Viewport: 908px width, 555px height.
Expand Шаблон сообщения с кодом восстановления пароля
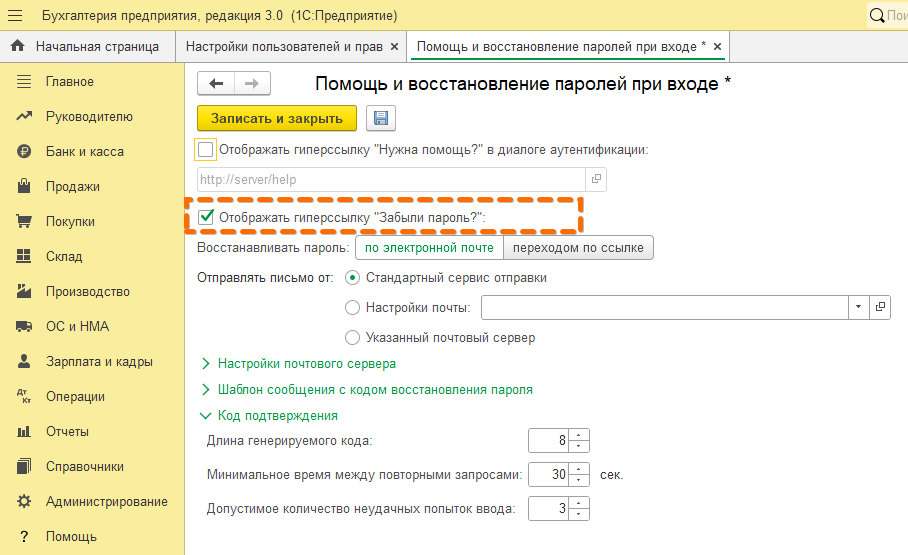click(375, 389)
